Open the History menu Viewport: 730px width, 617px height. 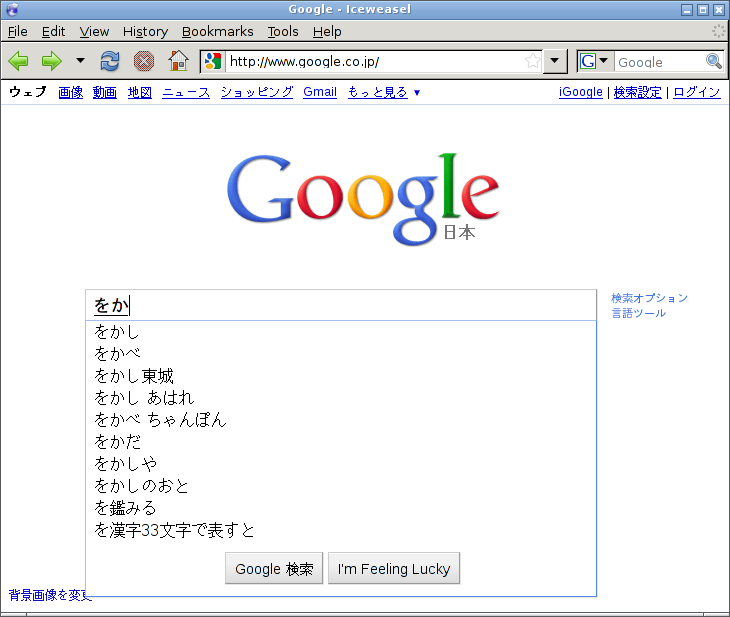click(x=145, y=32)
